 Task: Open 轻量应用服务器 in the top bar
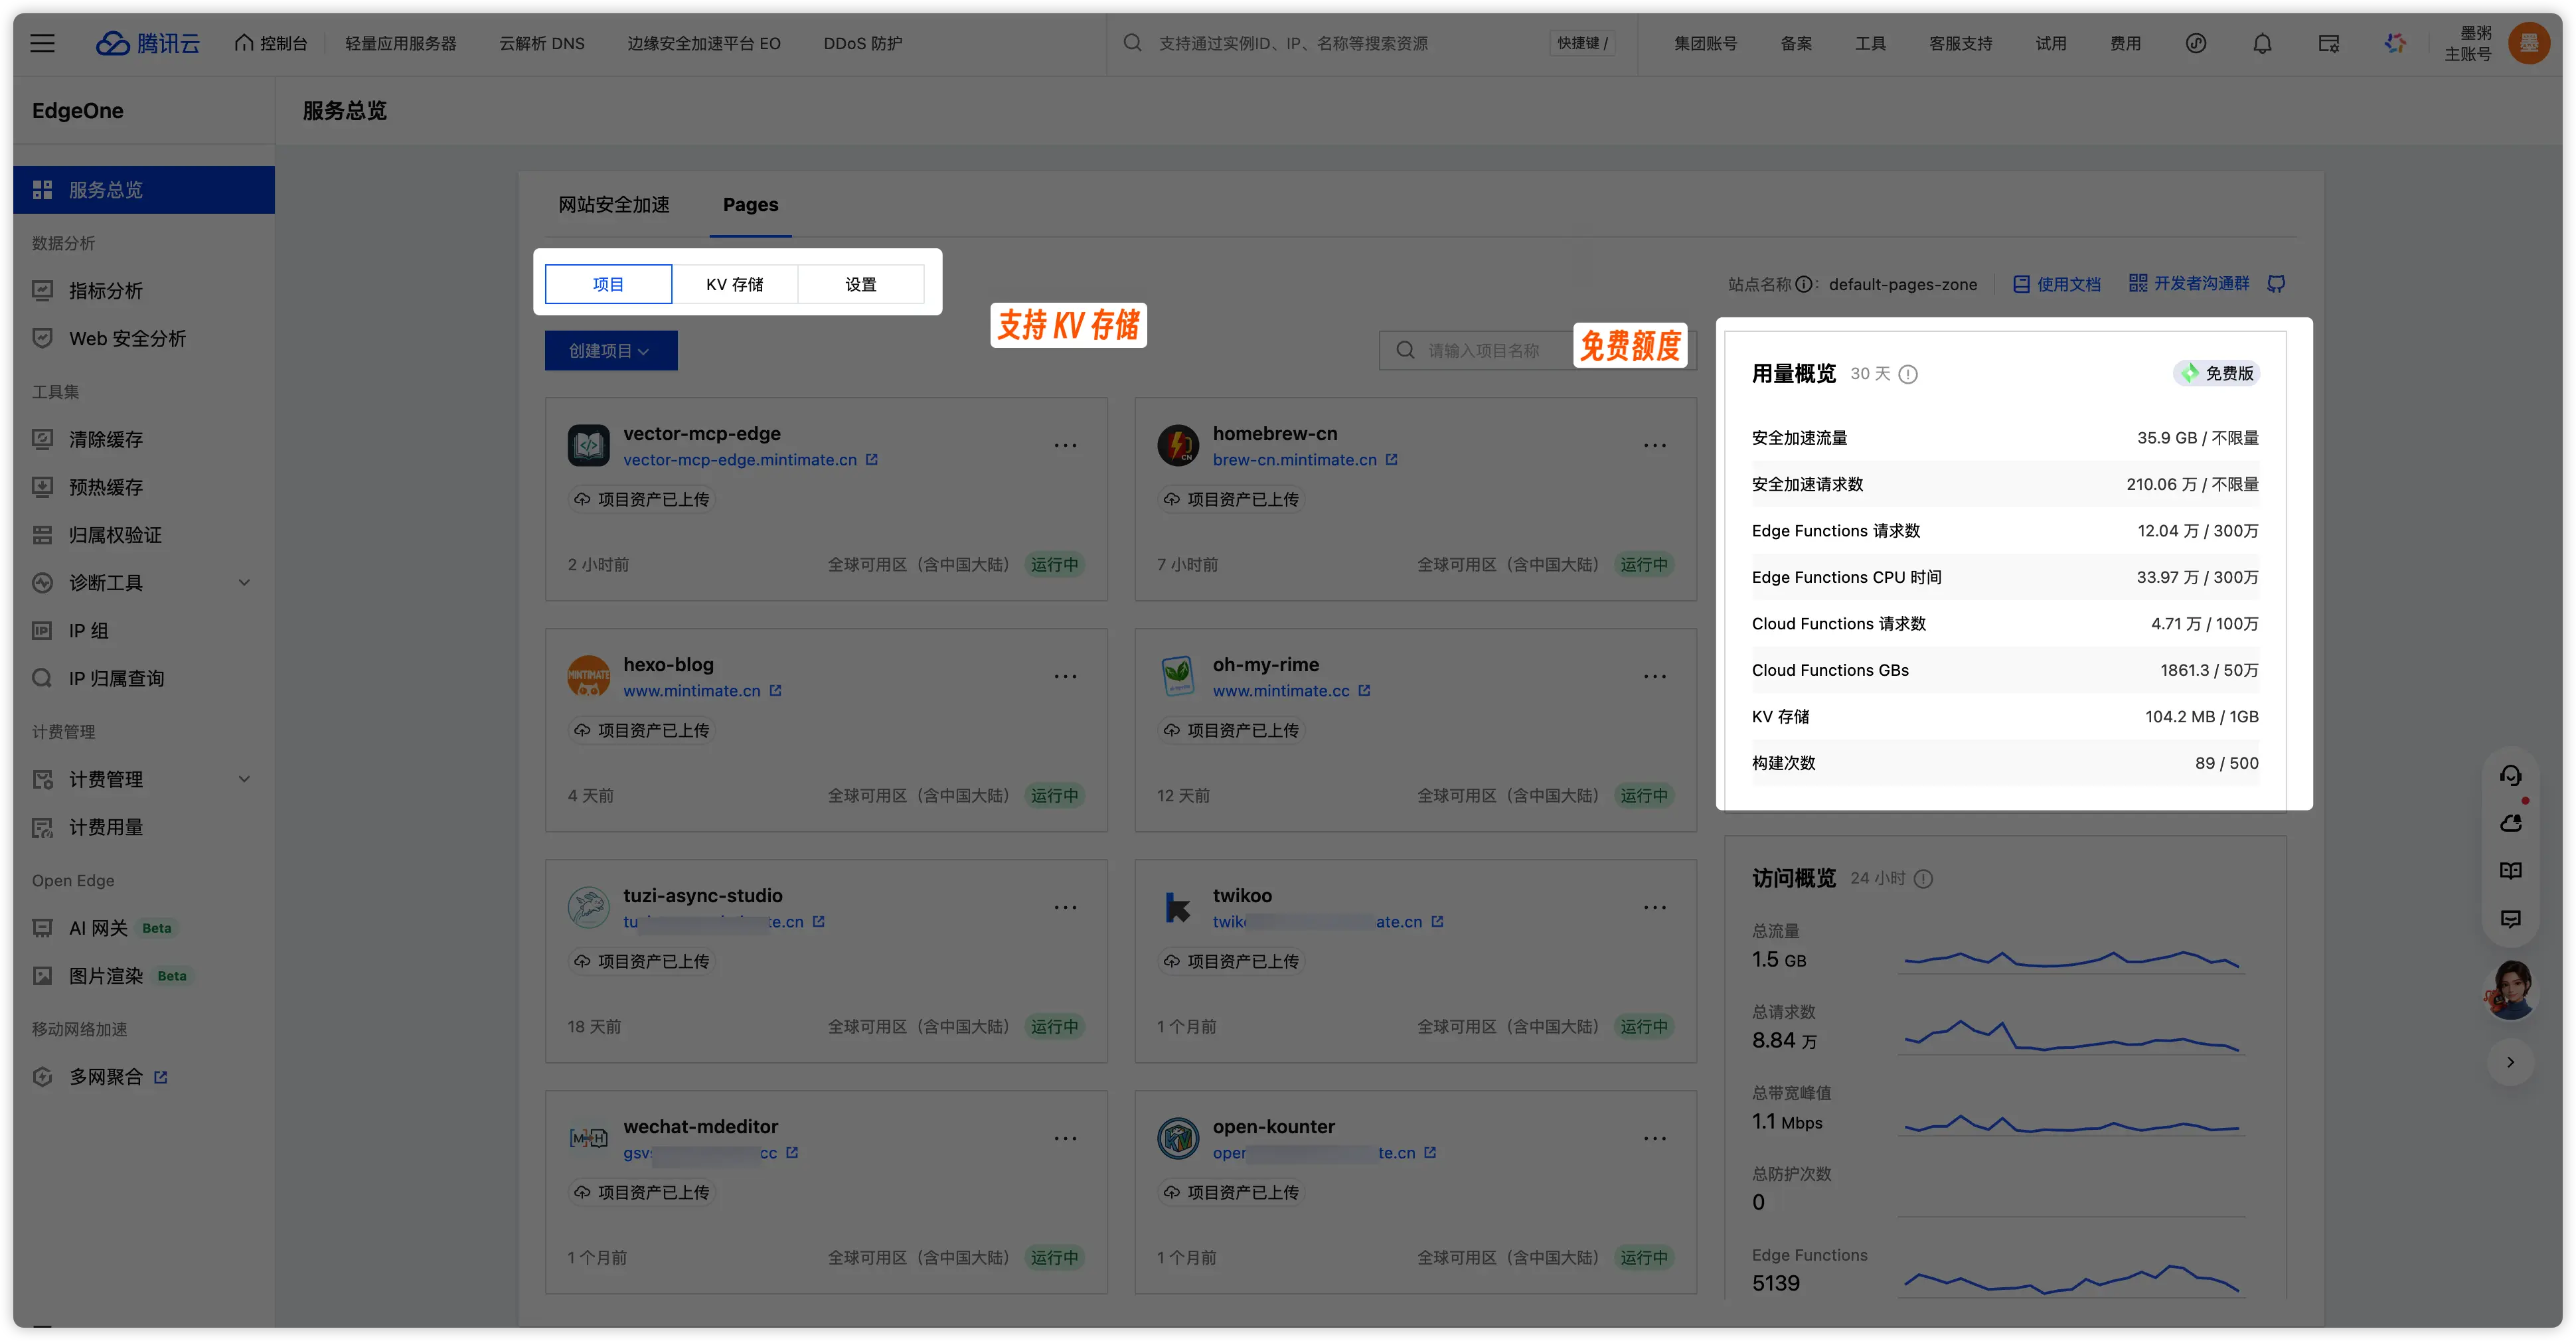400,43
